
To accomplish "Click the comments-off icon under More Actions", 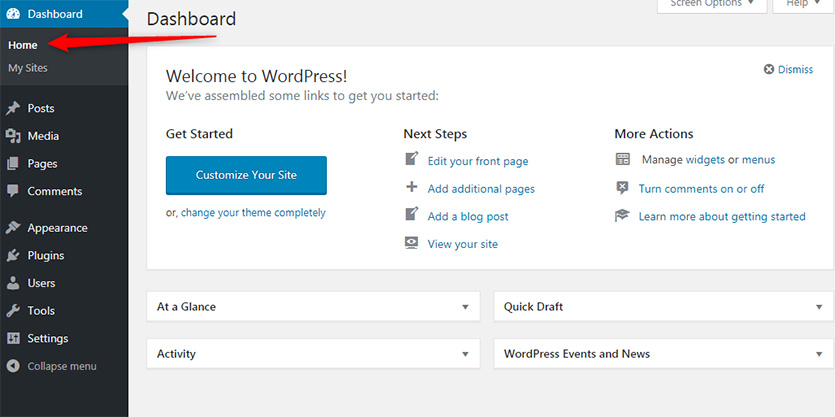I will 623,187.
